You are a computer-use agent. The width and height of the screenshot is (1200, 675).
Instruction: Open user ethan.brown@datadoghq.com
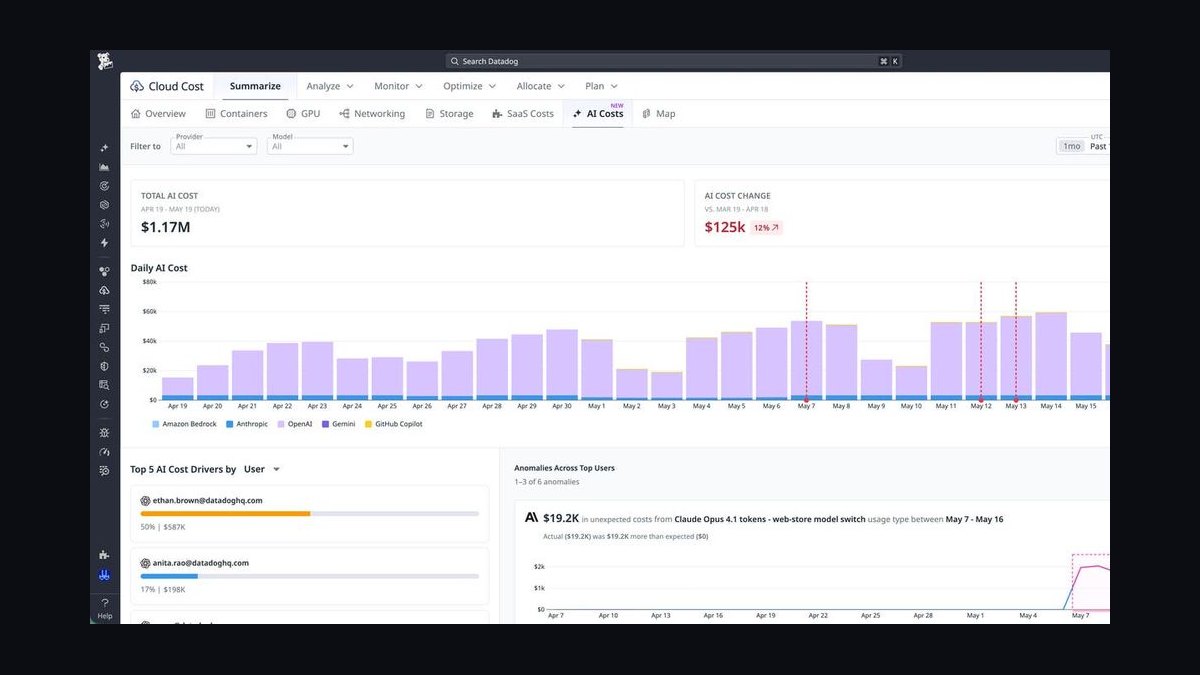208,500
